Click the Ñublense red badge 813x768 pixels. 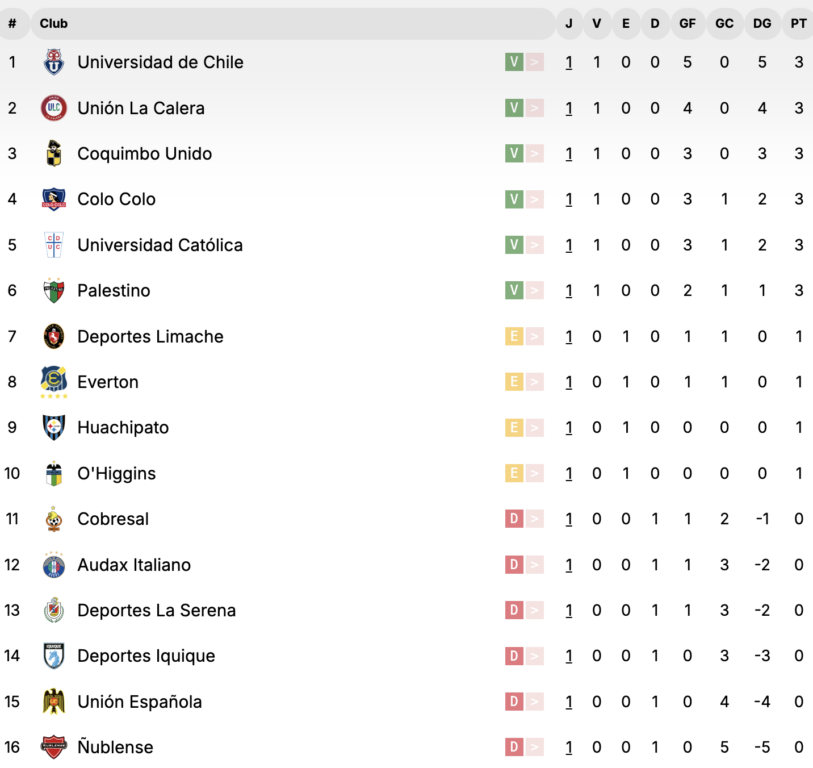pyautogui.click(x=53, y=747)
